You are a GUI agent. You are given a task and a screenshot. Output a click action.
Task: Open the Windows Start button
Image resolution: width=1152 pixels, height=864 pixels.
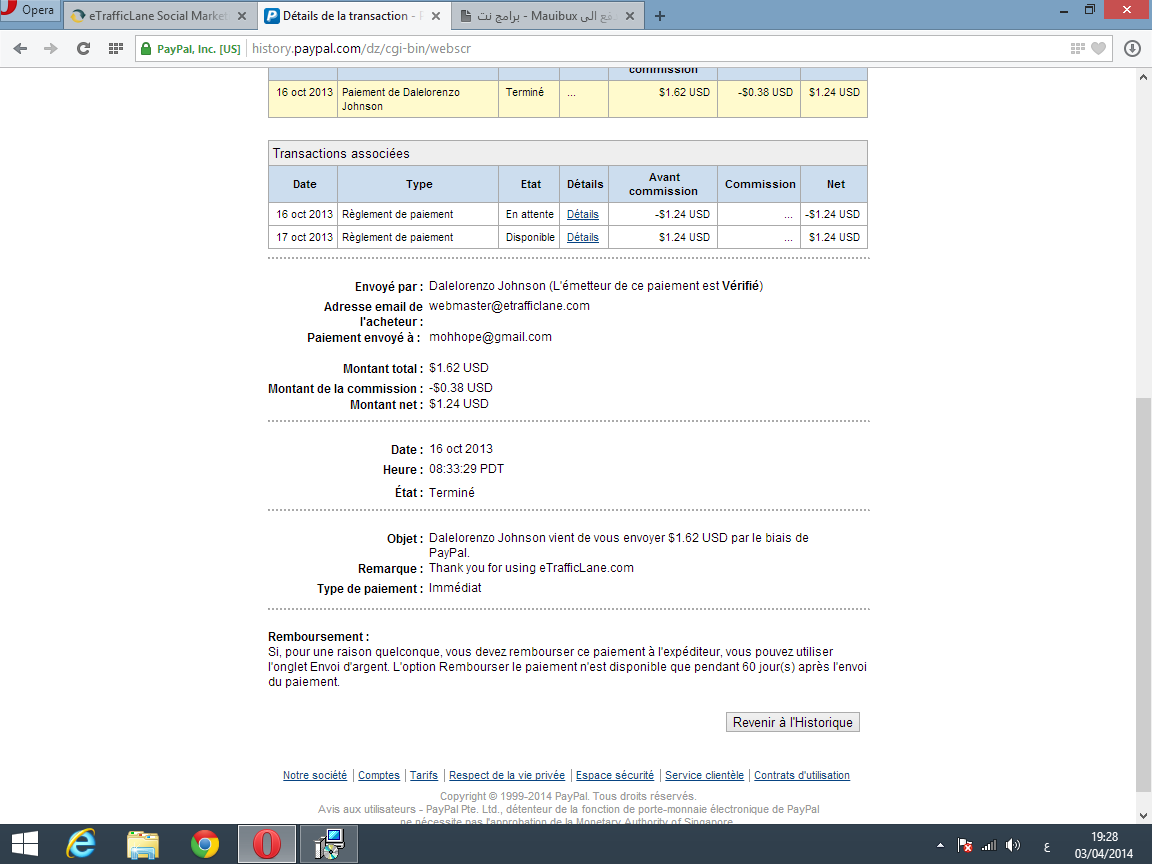coord(25,844)
